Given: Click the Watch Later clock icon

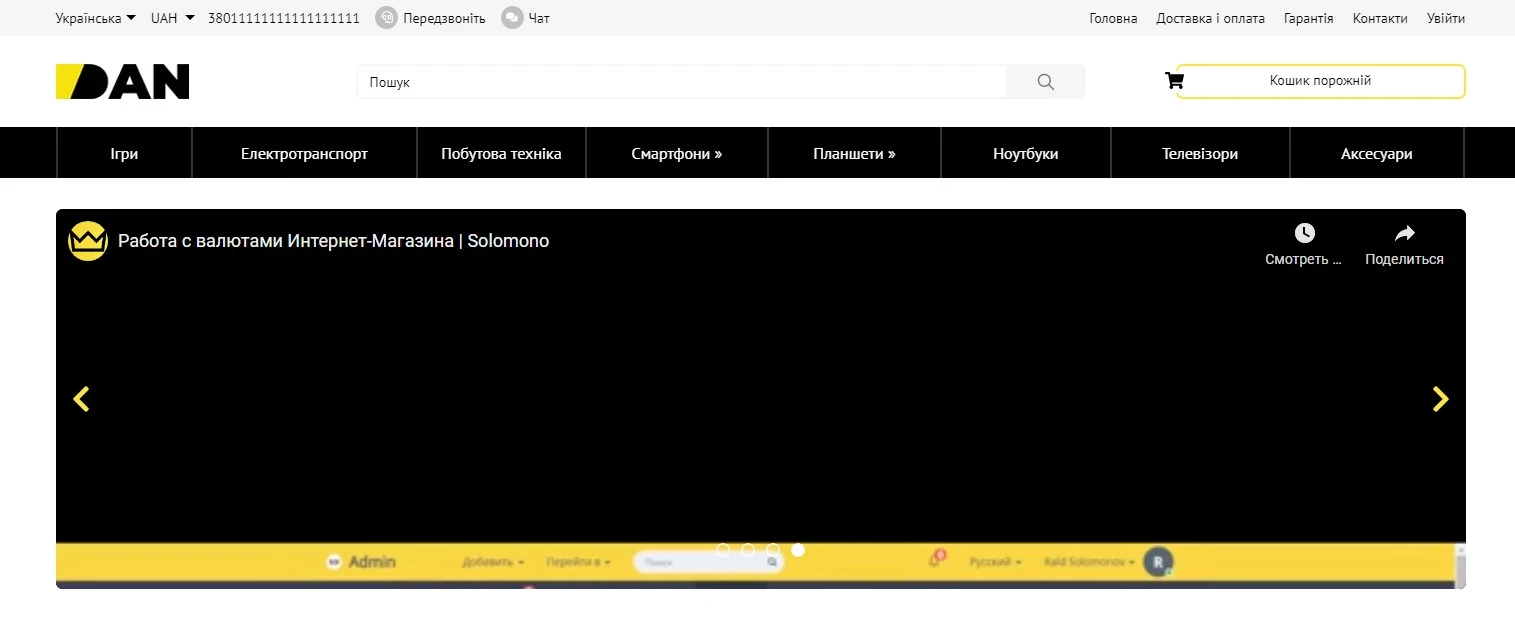Looking at the screenshot, I should 1304,234.
